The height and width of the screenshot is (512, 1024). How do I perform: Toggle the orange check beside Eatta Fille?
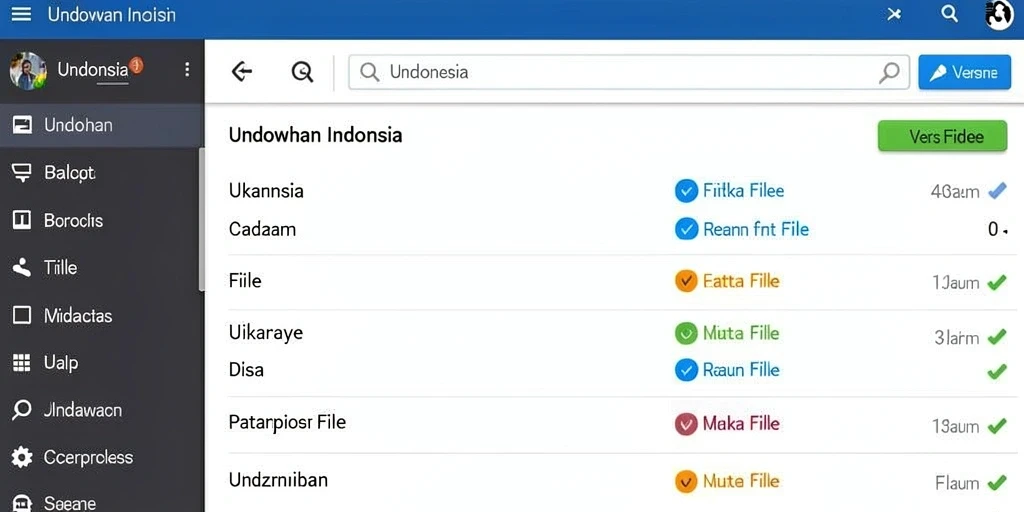pyautogui.click(x=686, y=281)
